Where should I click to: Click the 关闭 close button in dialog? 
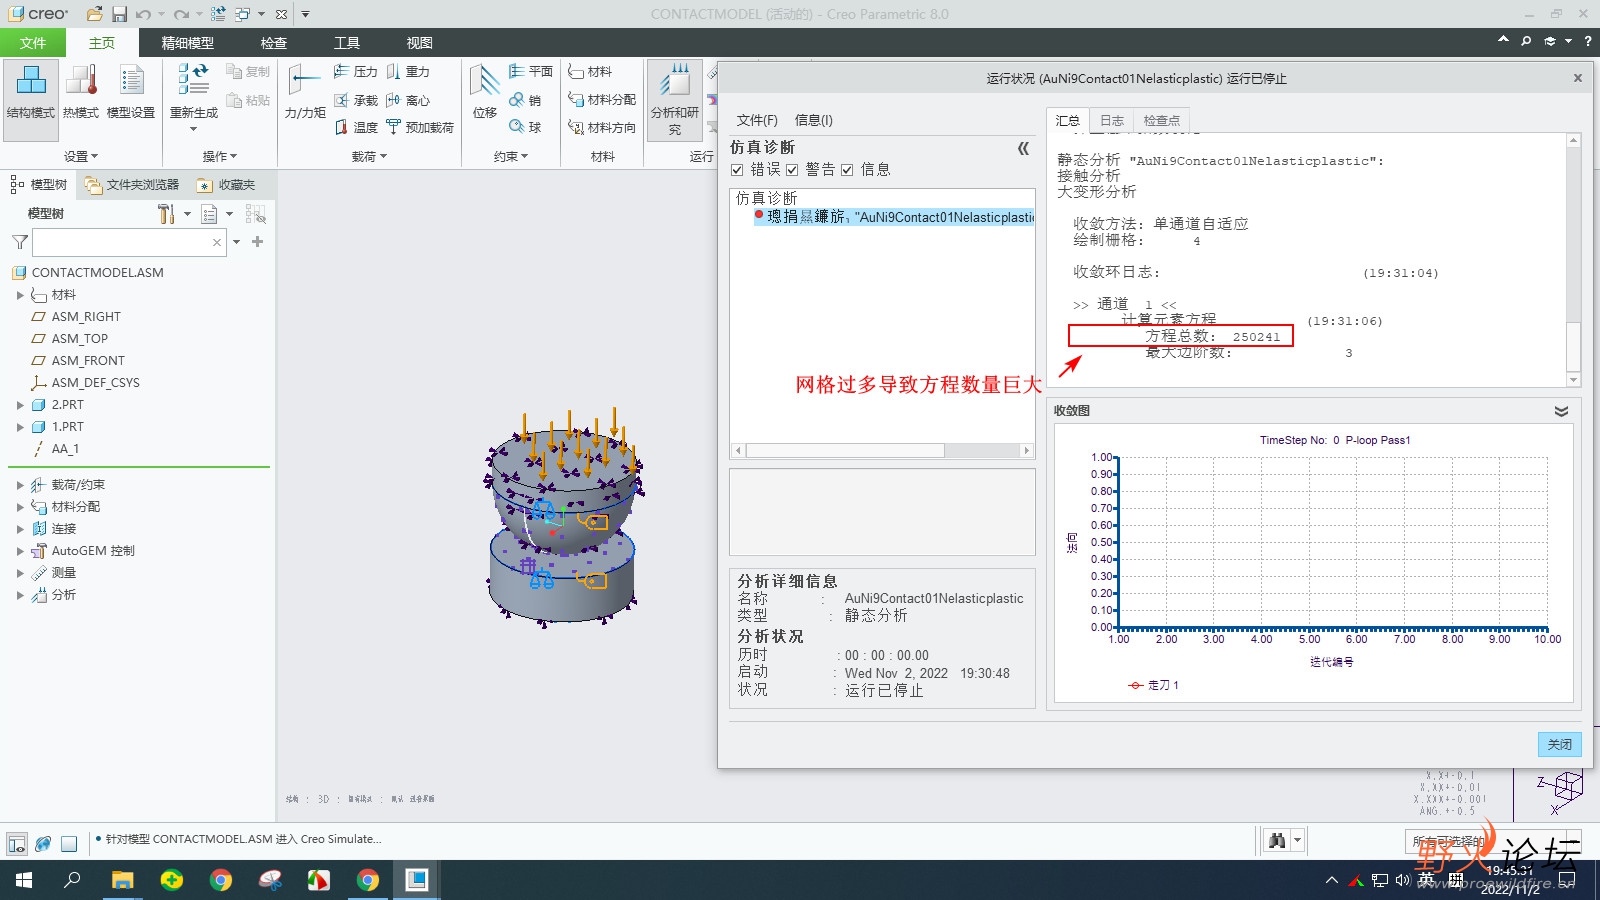(1559, 744)
